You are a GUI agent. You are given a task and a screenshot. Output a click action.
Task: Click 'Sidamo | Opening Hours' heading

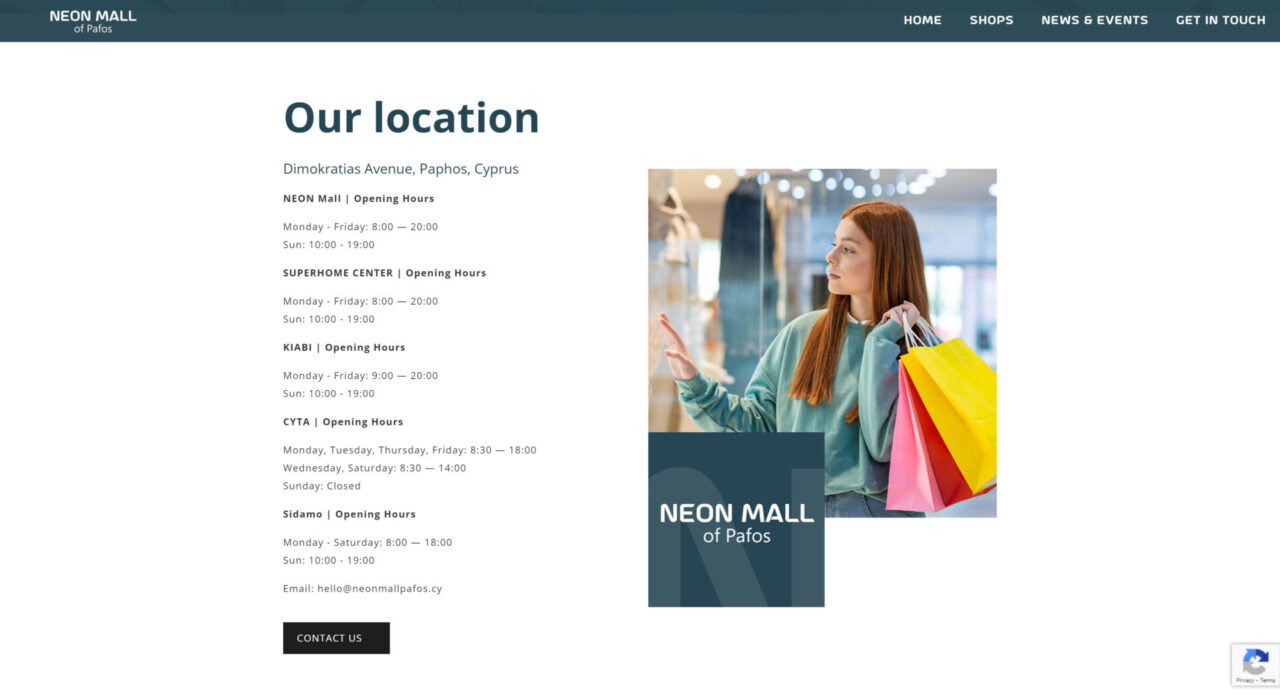pyautogui.click(x=349, y=514)
